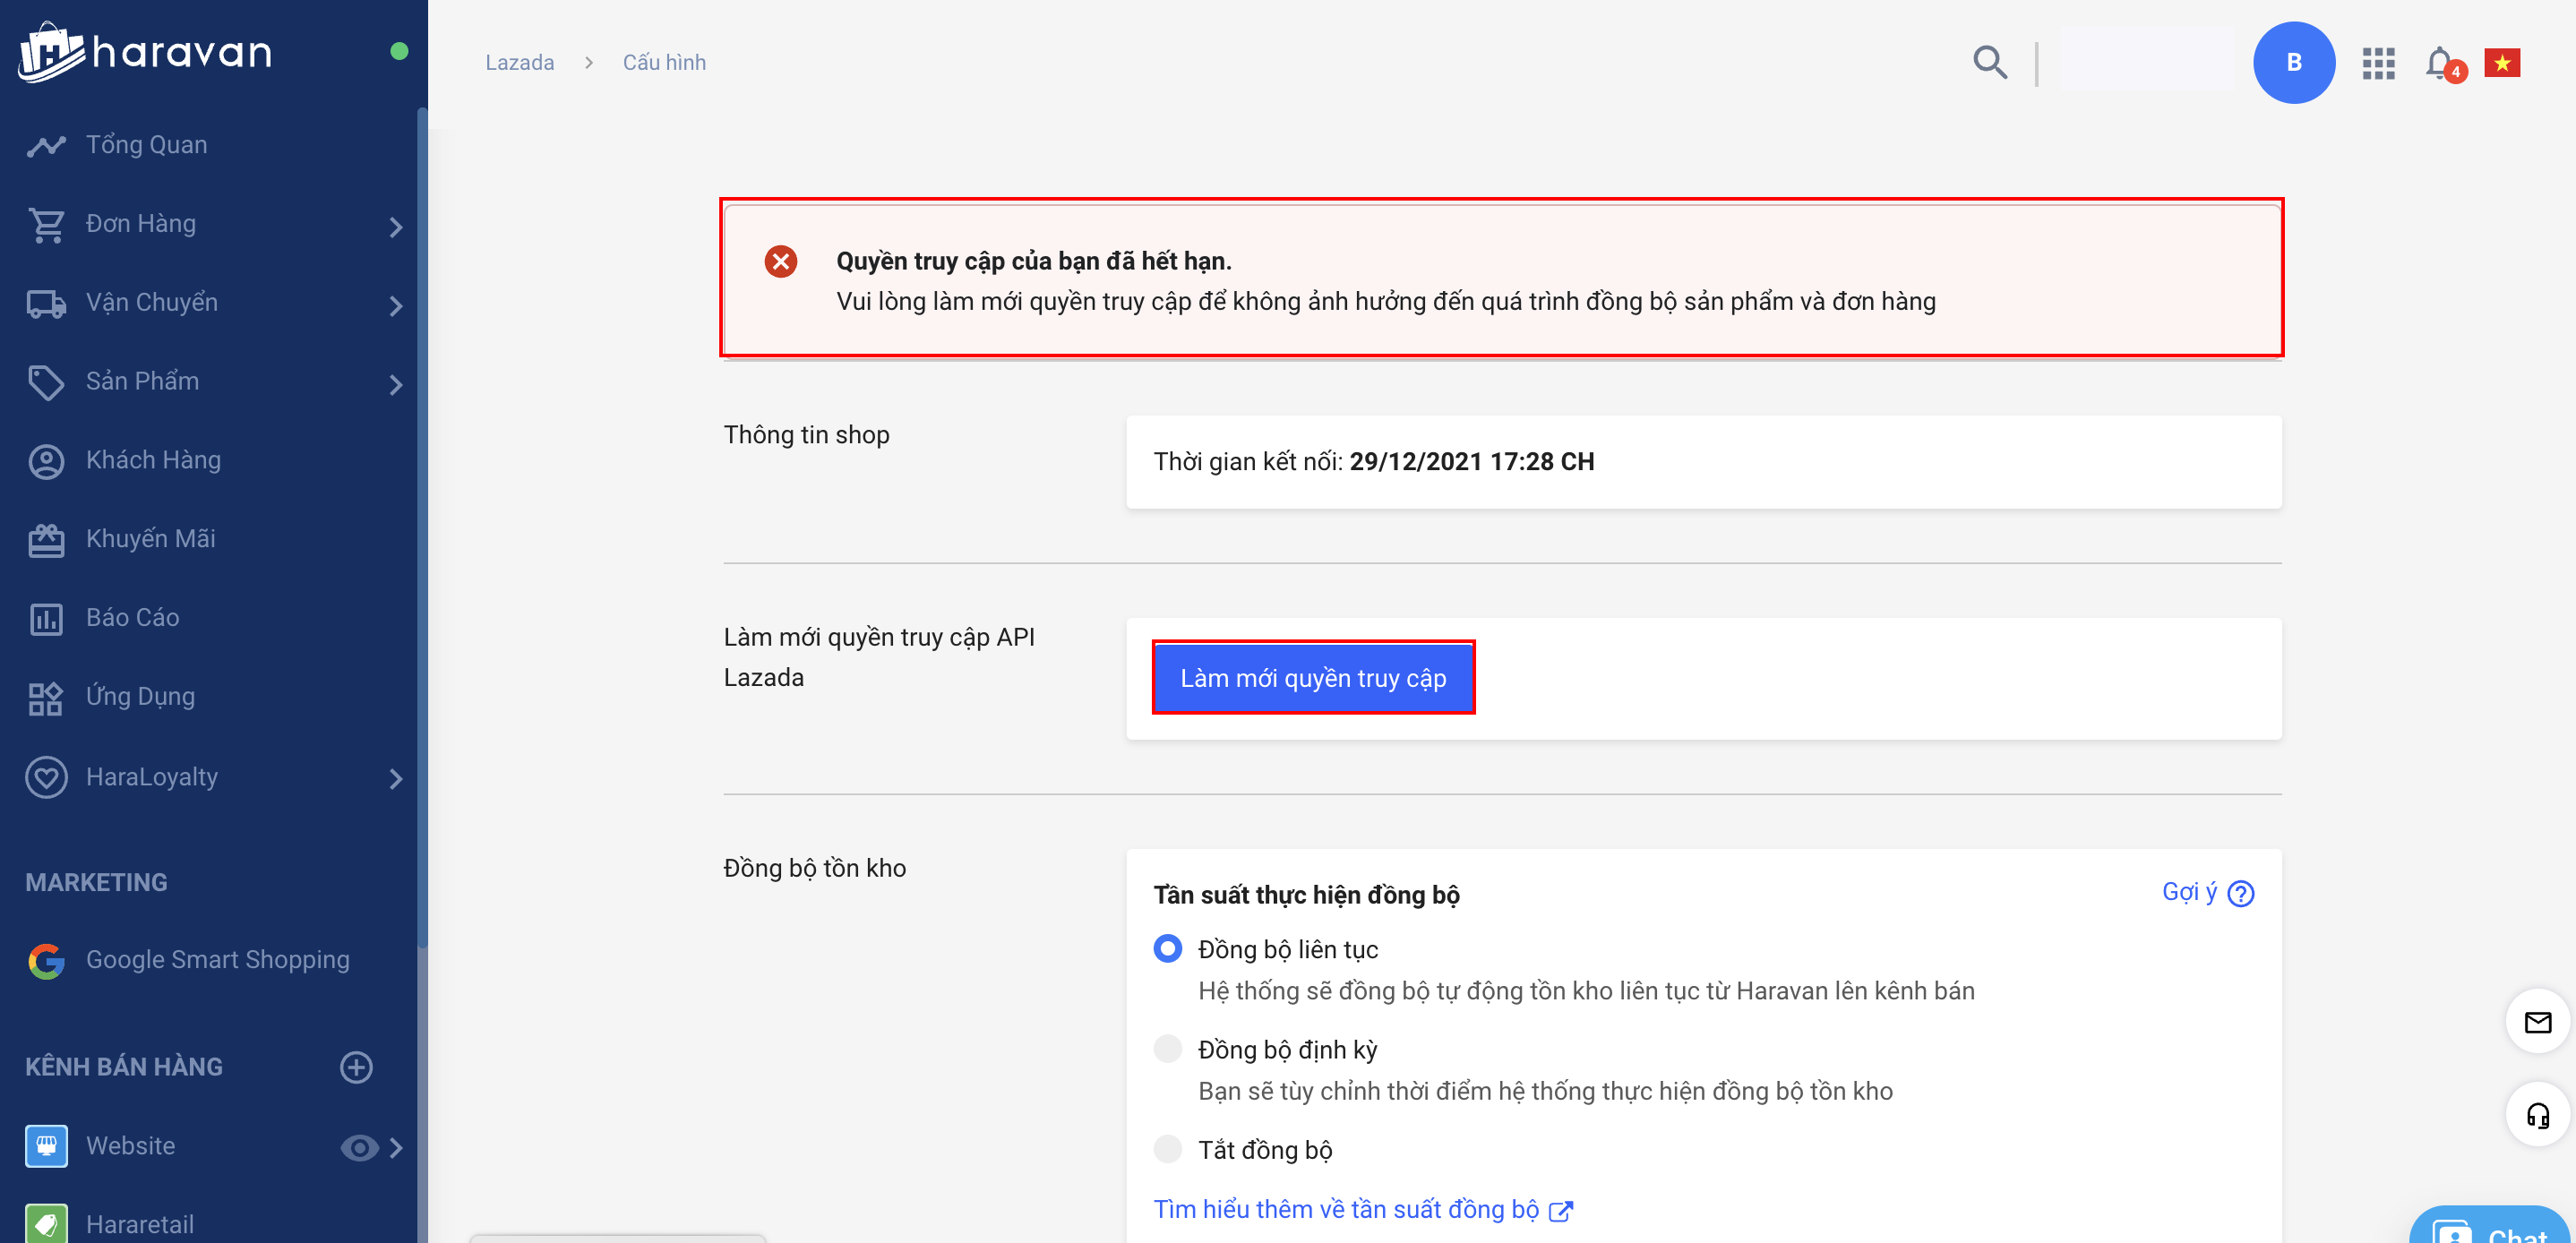Open the apps grid icon
This screenshot has width=2576, height=1243.
[x=2378, y=63]
